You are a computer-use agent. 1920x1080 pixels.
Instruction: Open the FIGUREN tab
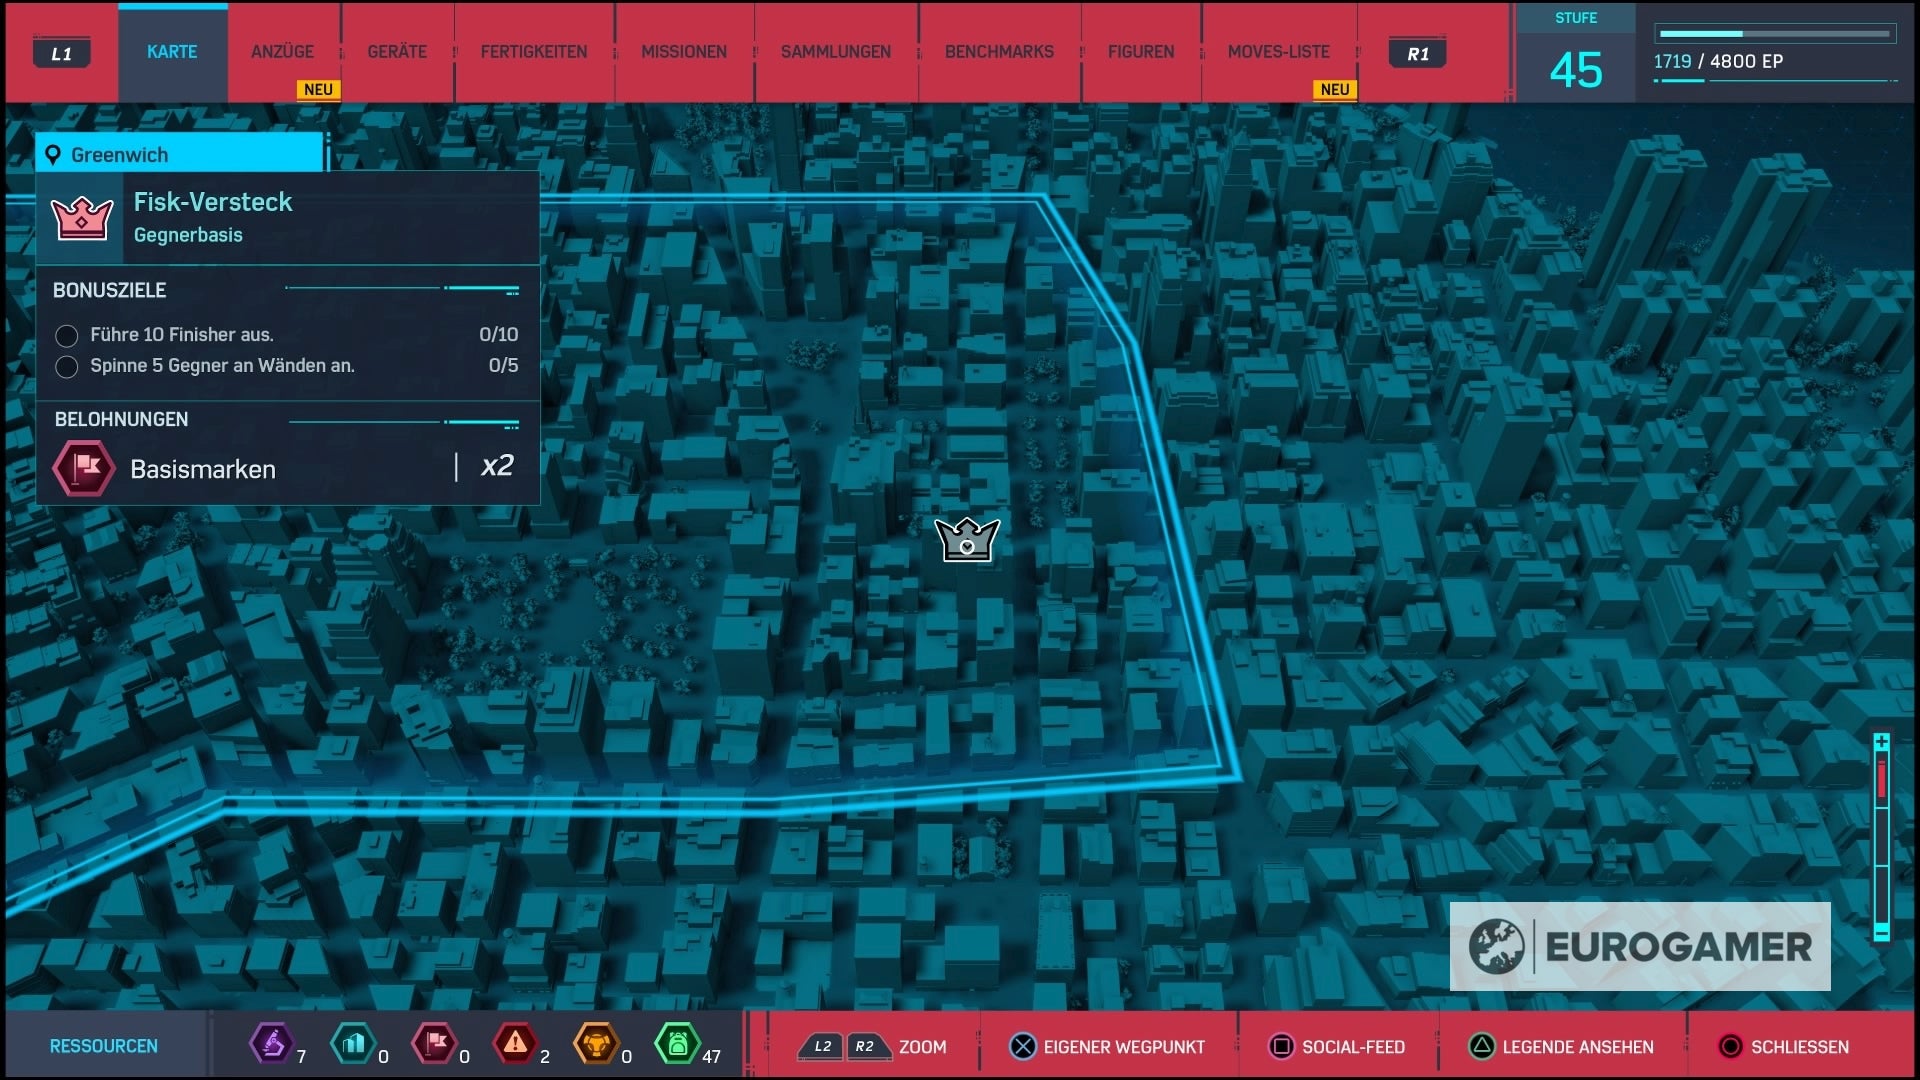point(1141,52)
